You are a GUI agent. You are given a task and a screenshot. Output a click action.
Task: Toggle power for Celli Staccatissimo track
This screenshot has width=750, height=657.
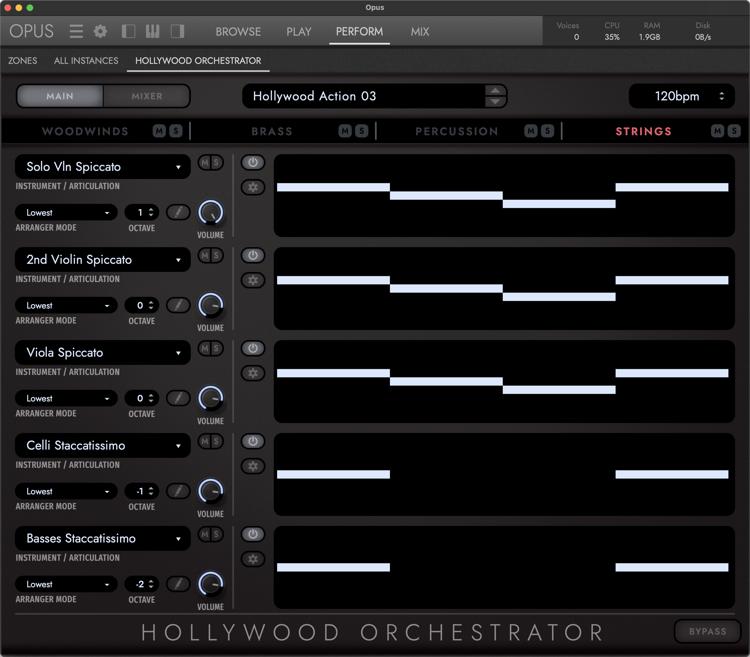coord(253,441)
